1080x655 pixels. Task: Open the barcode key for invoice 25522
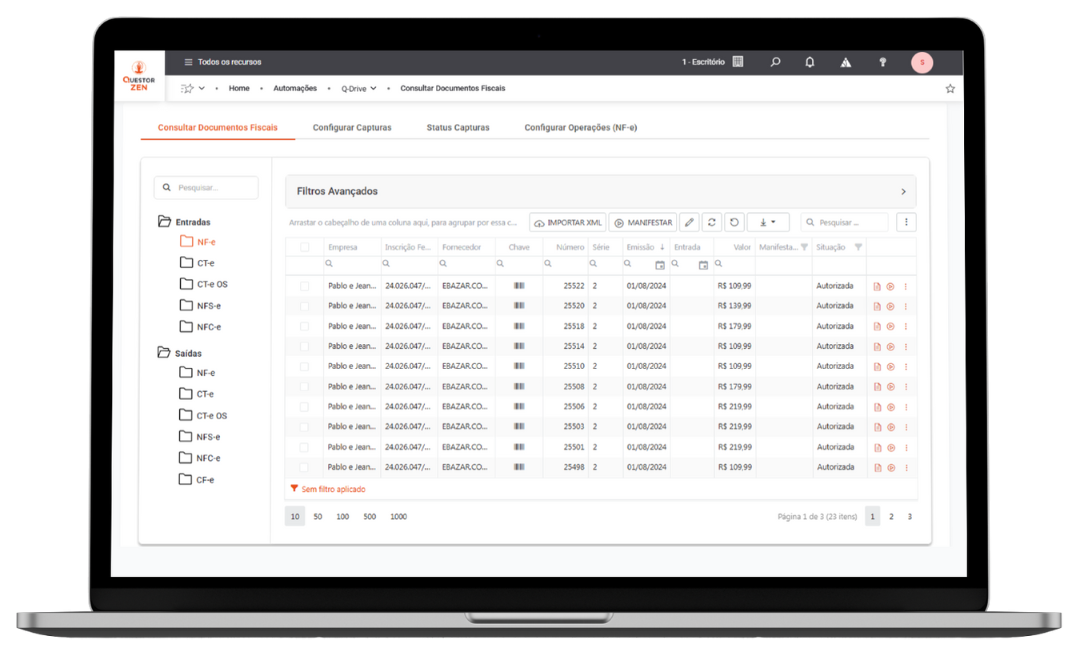tap(519, 286)
